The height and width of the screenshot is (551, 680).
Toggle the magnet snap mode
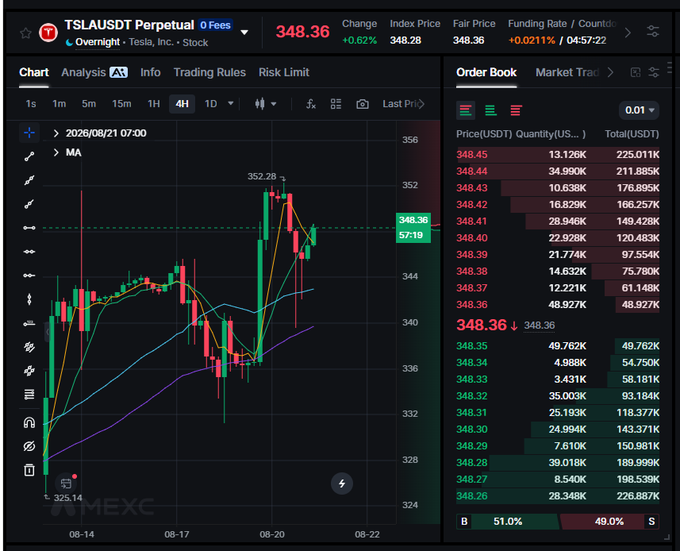(x=29, y=423)
